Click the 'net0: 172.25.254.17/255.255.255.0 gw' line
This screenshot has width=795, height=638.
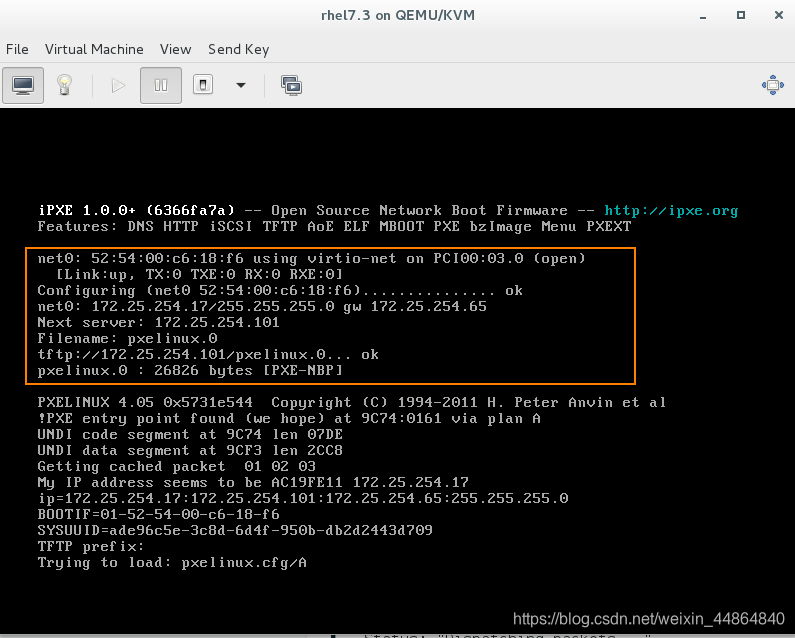coord(262,306)
